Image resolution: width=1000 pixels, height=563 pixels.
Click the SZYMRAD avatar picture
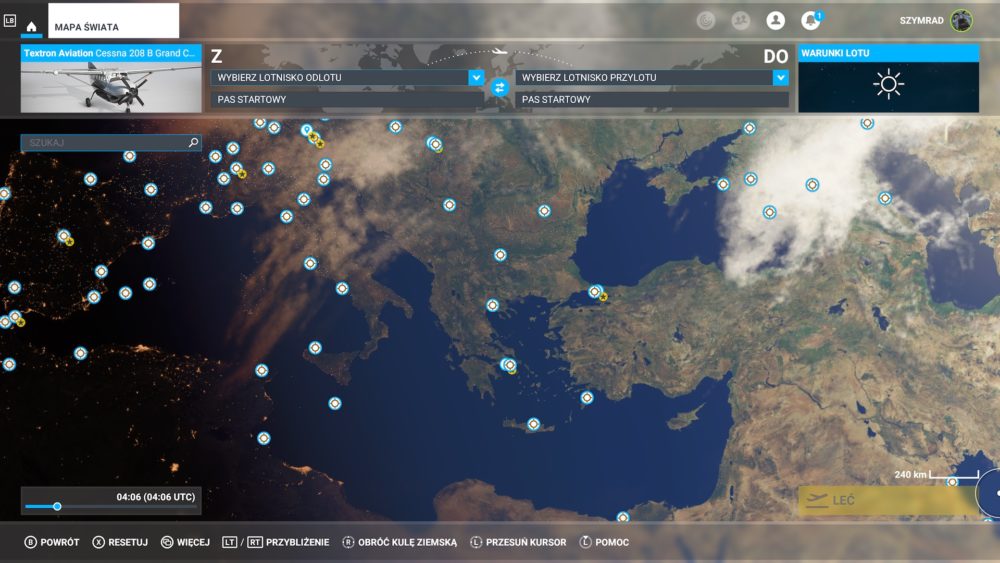tap(962, 20)
